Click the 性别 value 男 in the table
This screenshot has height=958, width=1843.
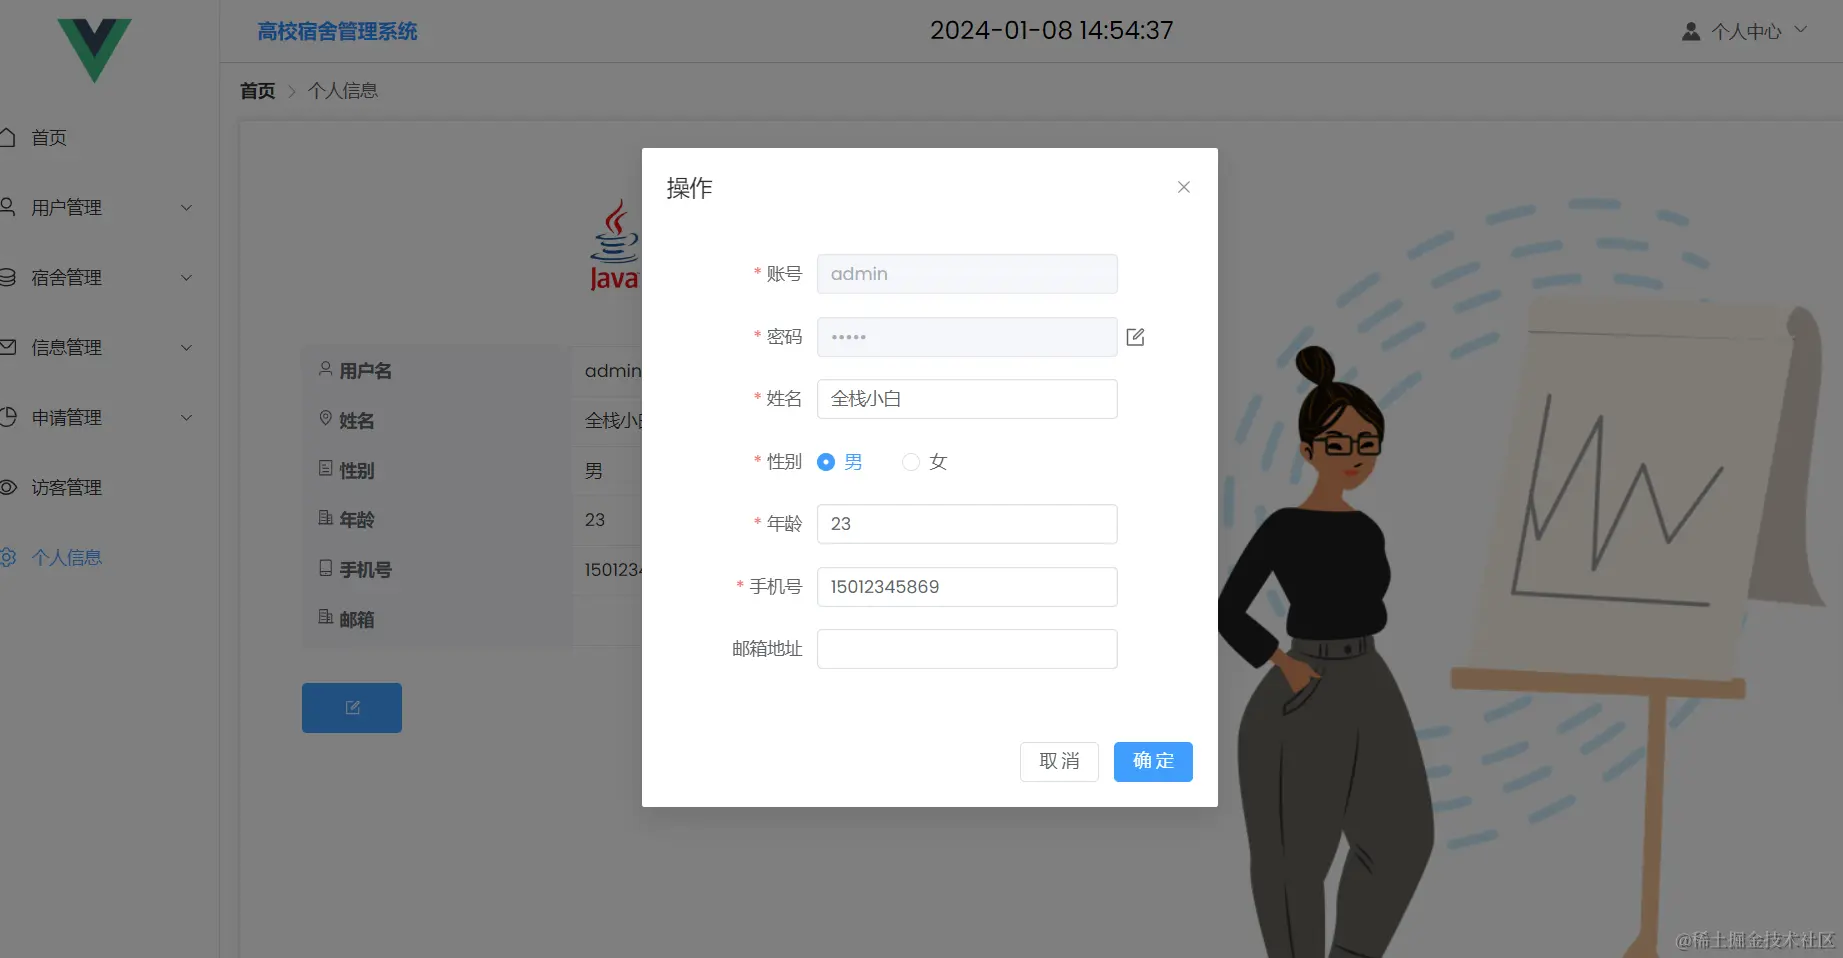[x=594, y=470]
